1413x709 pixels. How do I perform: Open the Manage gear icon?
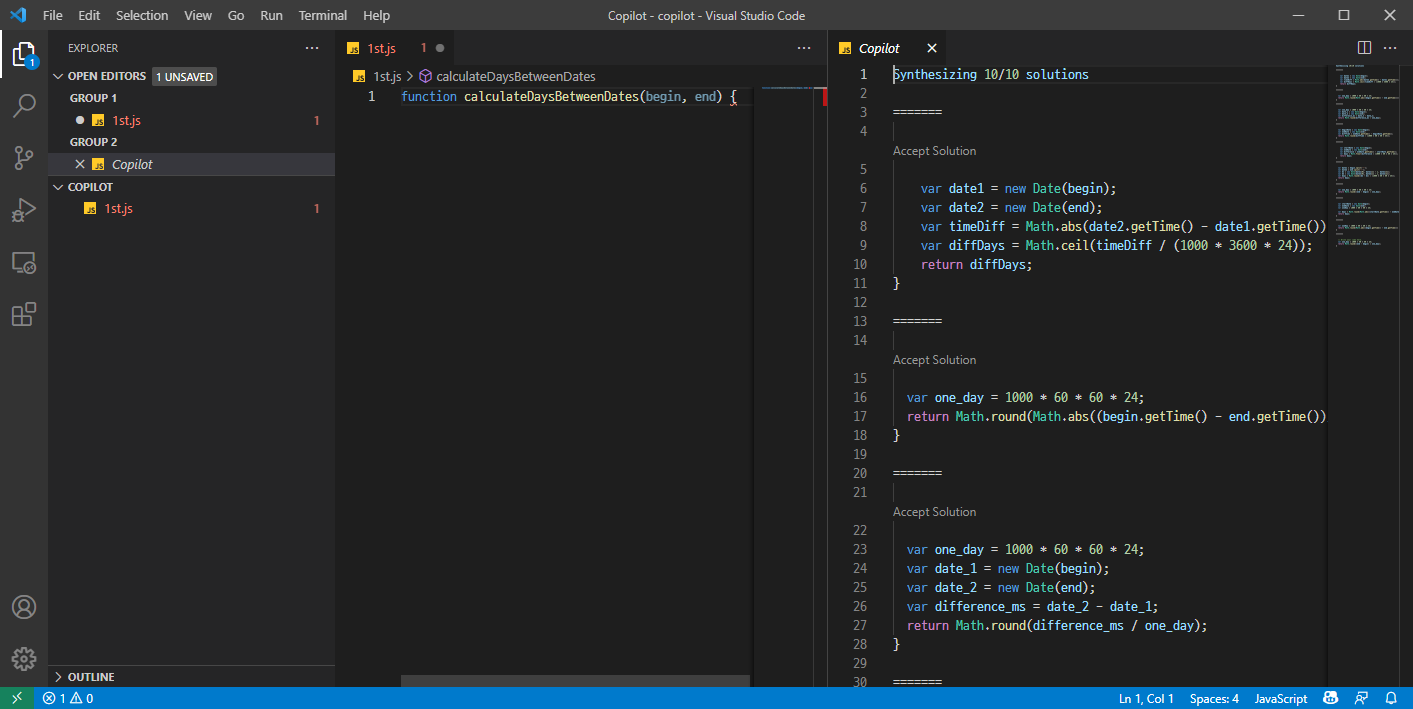click(24, 659)
